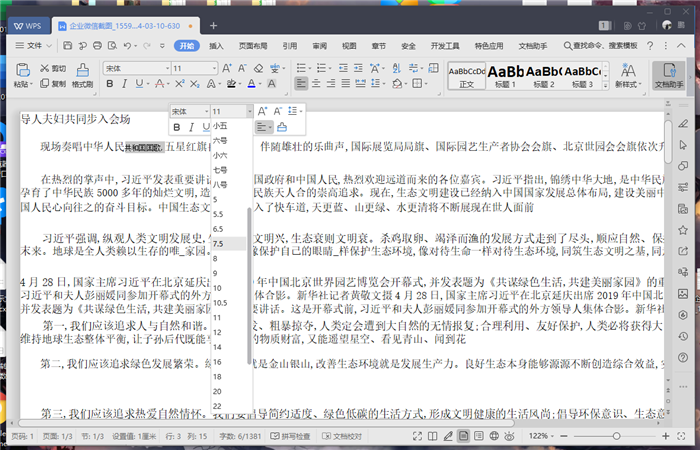Click the decrease indent icon

[x=343, y=68]
